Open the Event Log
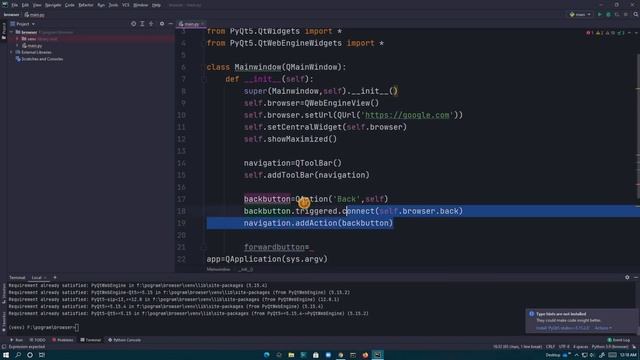 (x=618, y=340)
